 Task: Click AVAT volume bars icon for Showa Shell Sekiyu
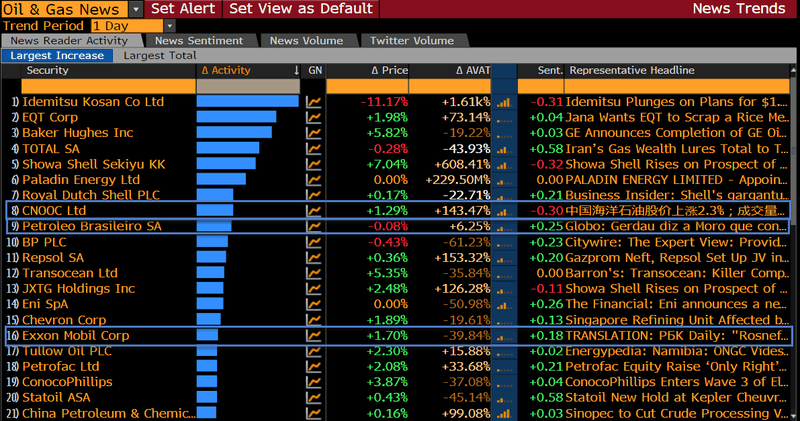tap(504, 165)
